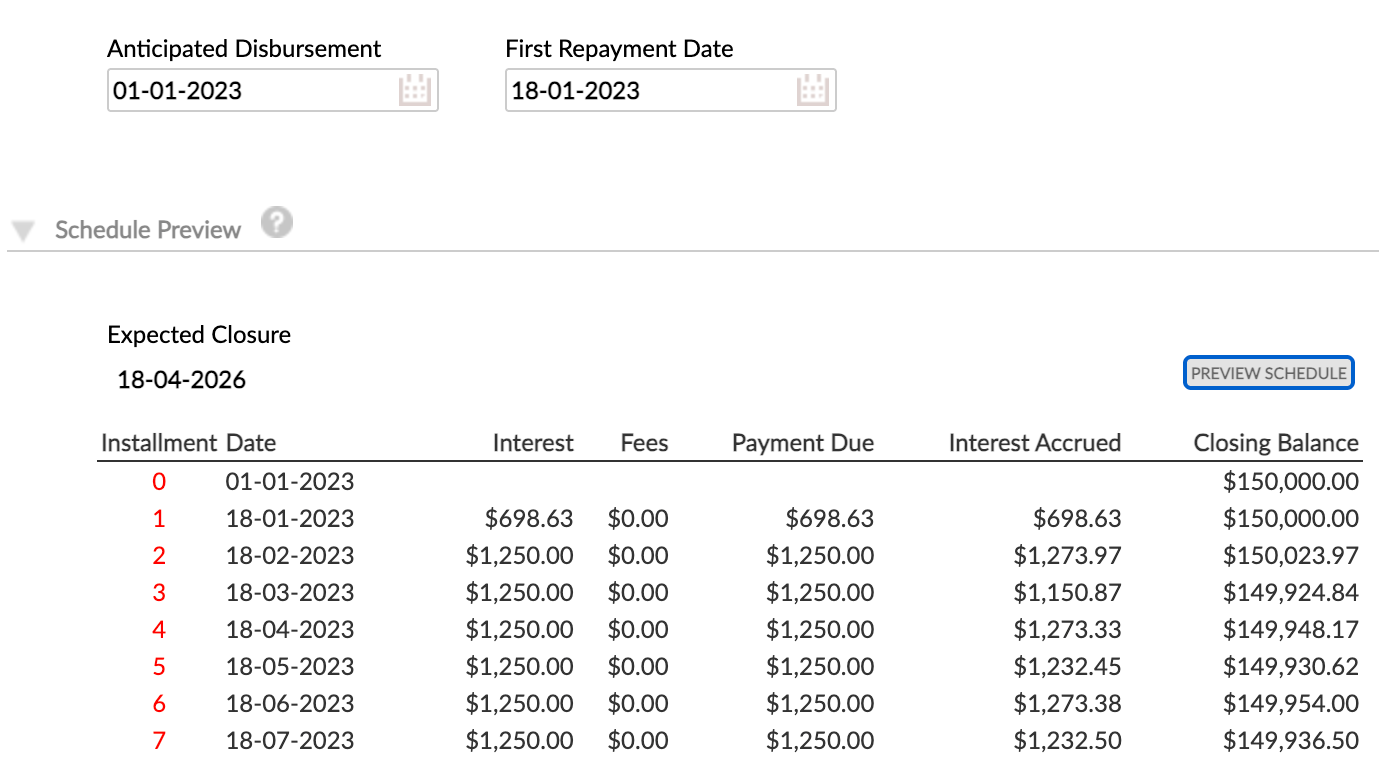Click the Schedule Preview help icon
Viewport: 1390px width, 760px height.
click(277, 223)
